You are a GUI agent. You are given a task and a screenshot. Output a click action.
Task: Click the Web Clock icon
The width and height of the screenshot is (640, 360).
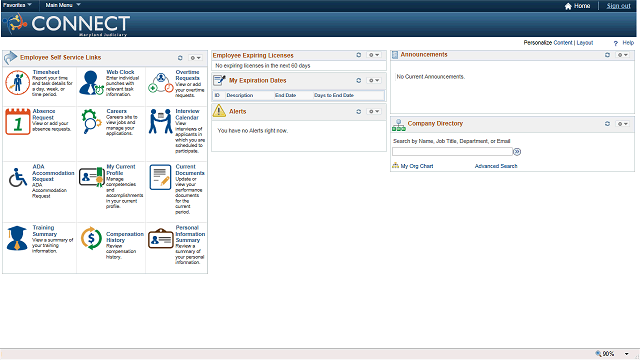(x=91, y=82)
